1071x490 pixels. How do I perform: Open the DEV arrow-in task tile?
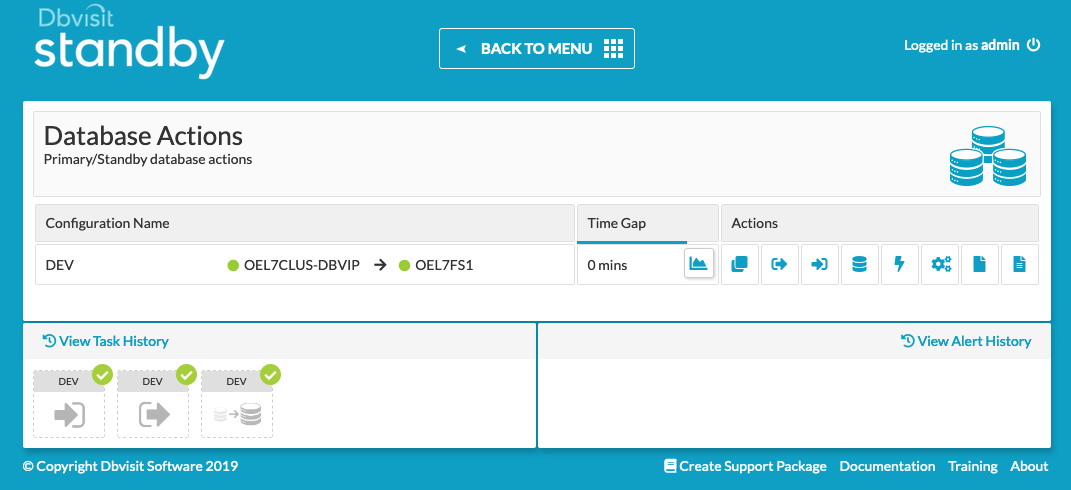[x=69, y=405]
